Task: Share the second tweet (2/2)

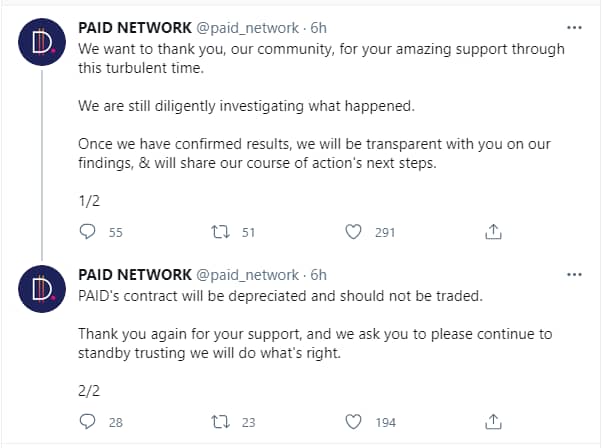Action: (492, 422)
